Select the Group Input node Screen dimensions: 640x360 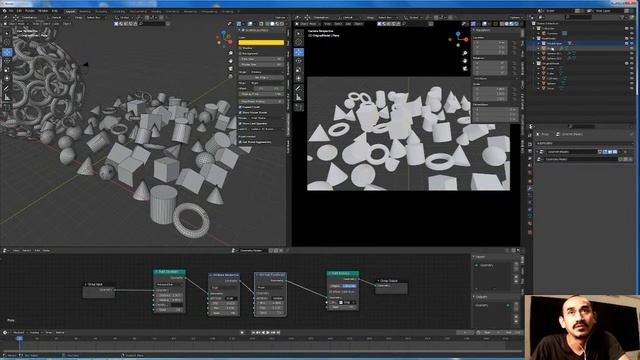click(x=99, y=289)
